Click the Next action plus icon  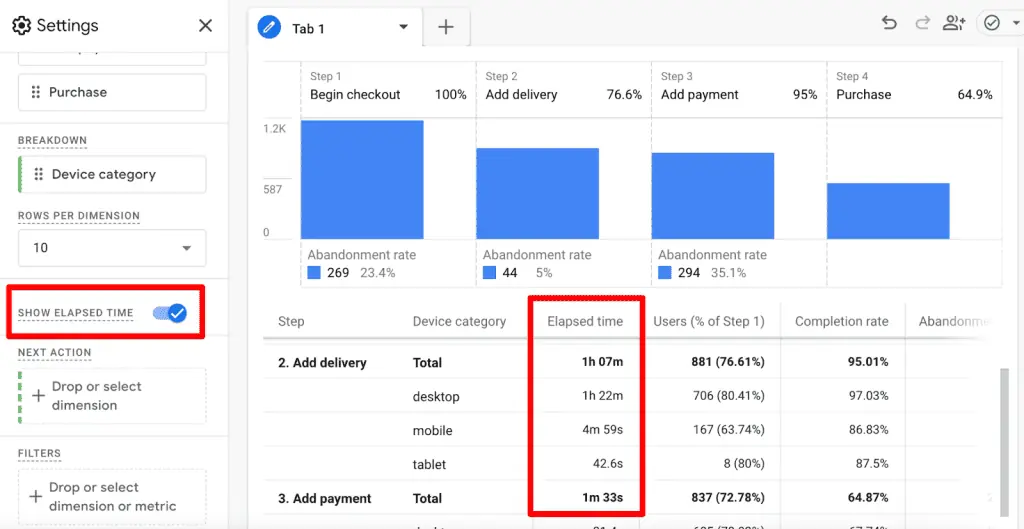click(38, 396)
